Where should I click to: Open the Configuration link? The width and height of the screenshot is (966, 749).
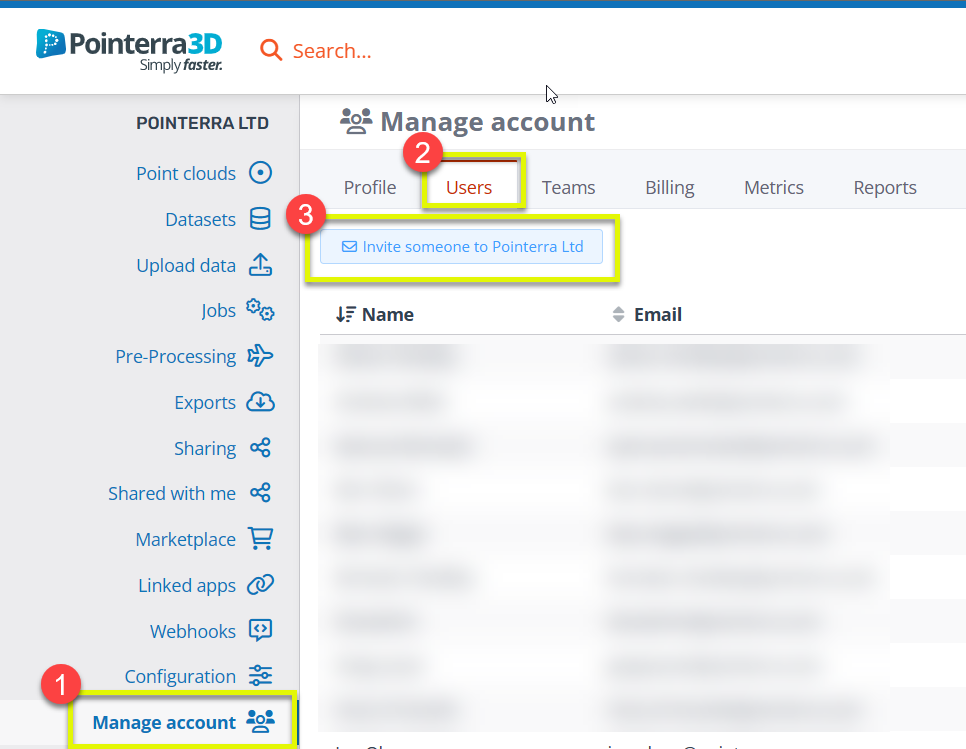(180, 676)
